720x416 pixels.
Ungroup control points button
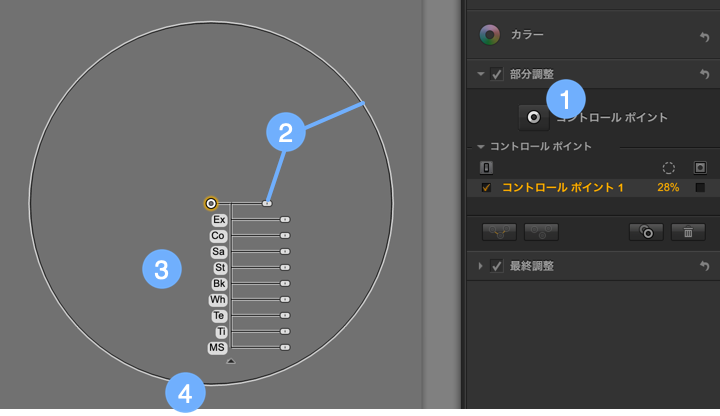click(x=541, y=232)
